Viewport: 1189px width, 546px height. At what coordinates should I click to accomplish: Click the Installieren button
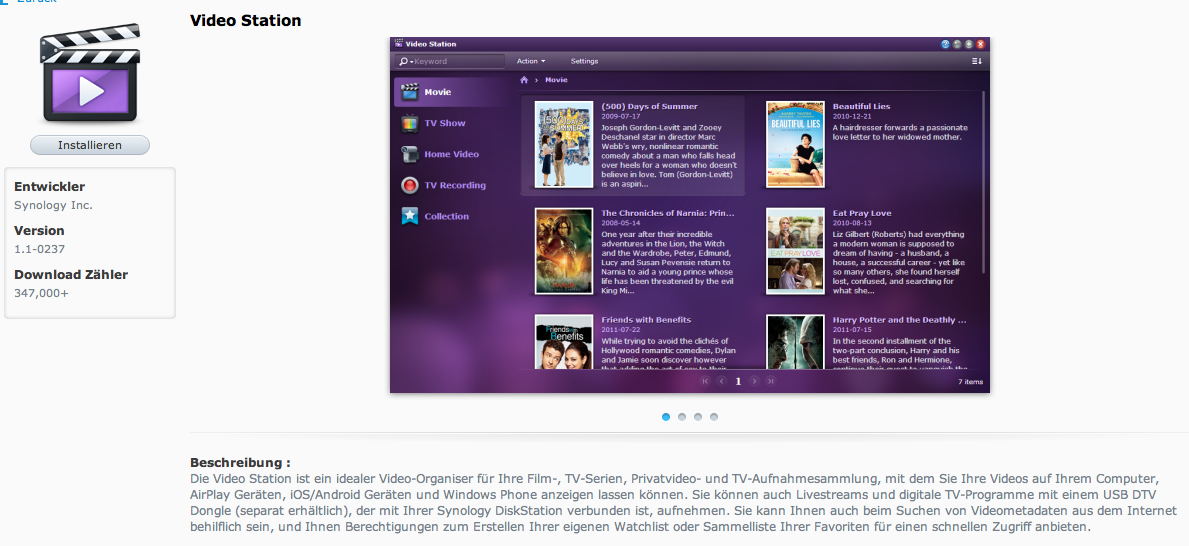tap(89, 145)
